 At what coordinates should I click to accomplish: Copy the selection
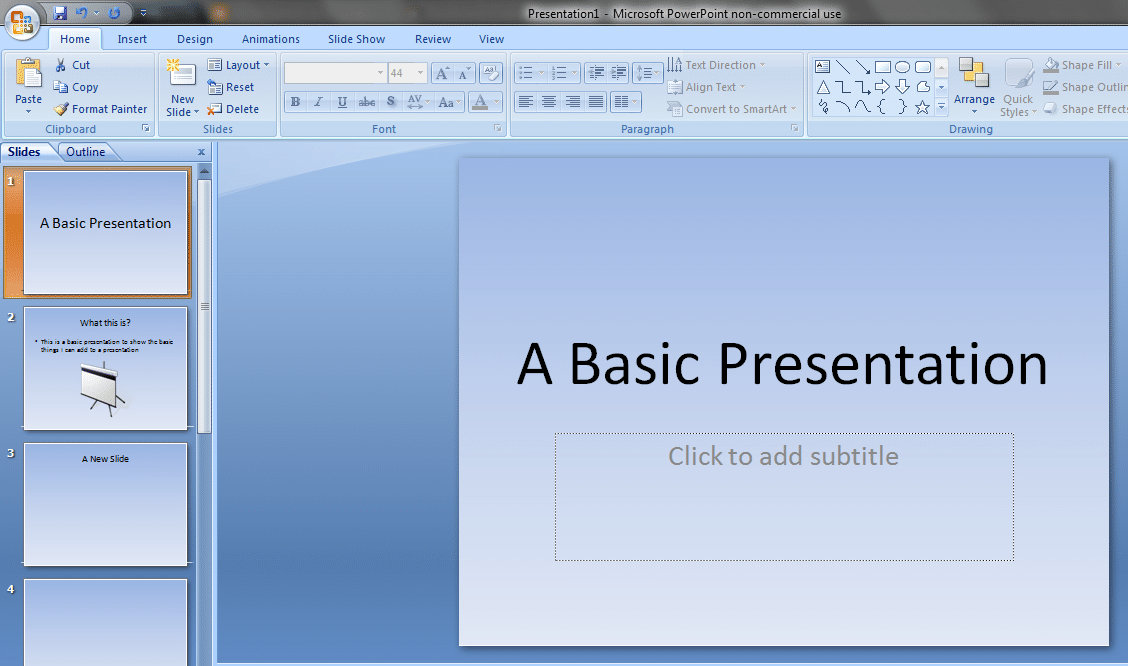(x=76, y=87)
